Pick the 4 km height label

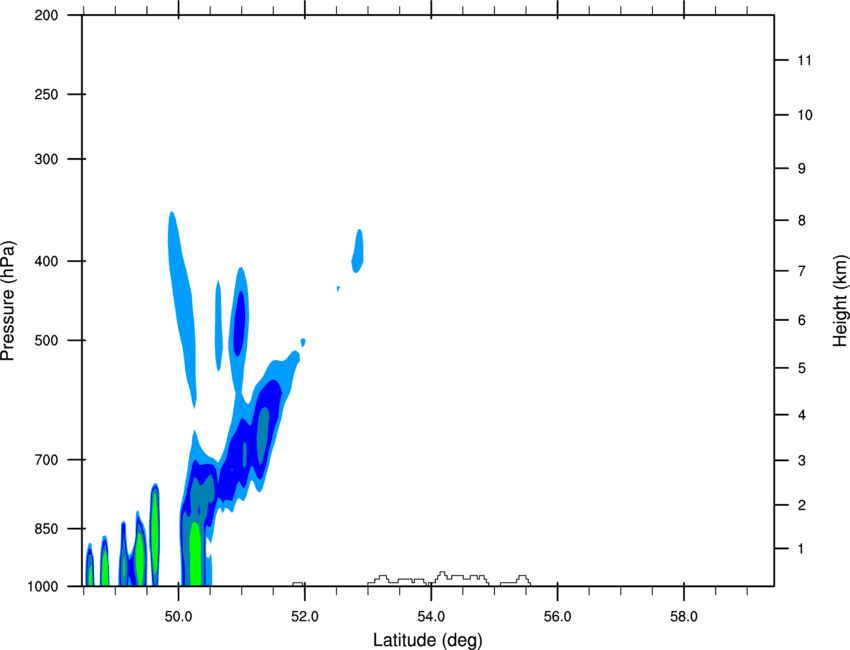[801, 415]
